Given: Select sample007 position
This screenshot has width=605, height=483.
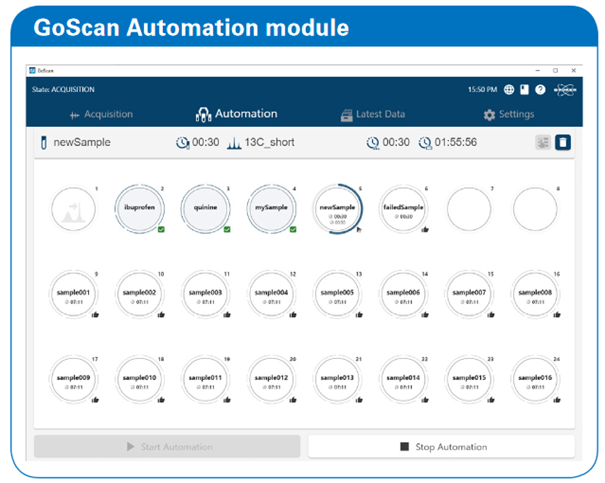Looking at the screenshot, I should tap(469, 294).
